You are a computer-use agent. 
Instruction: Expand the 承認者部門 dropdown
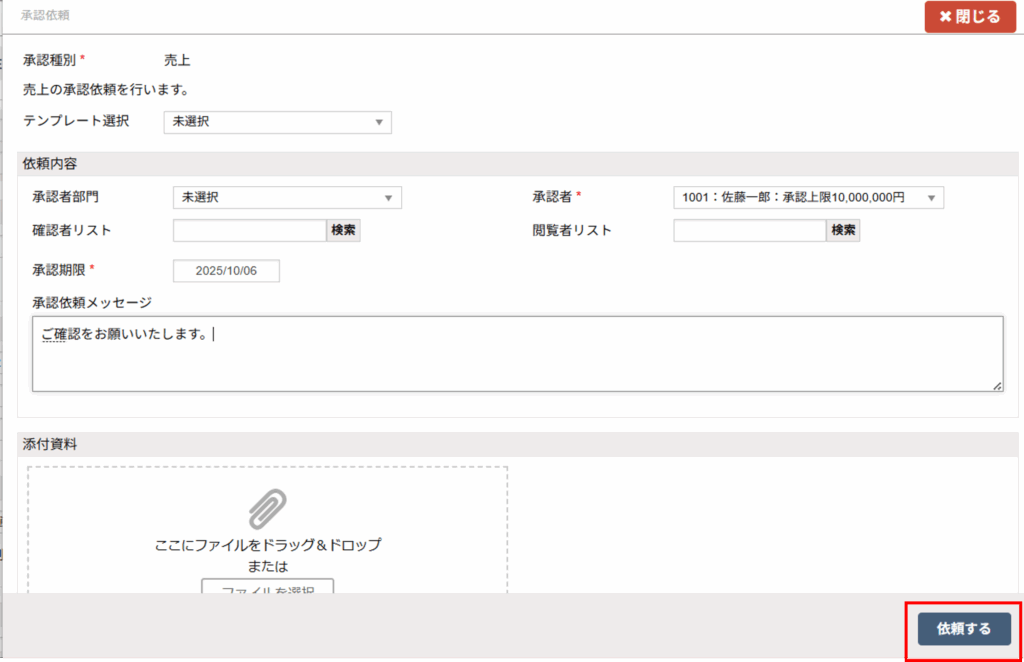point(287,198)
